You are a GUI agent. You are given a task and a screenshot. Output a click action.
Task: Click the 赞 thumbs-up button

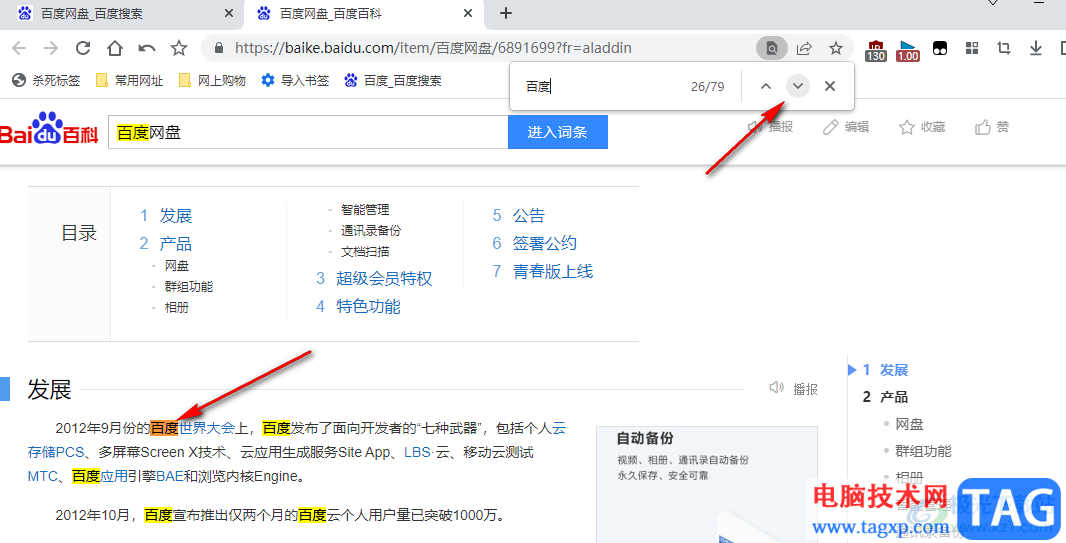pyautogui.click(x=992, y=127)
